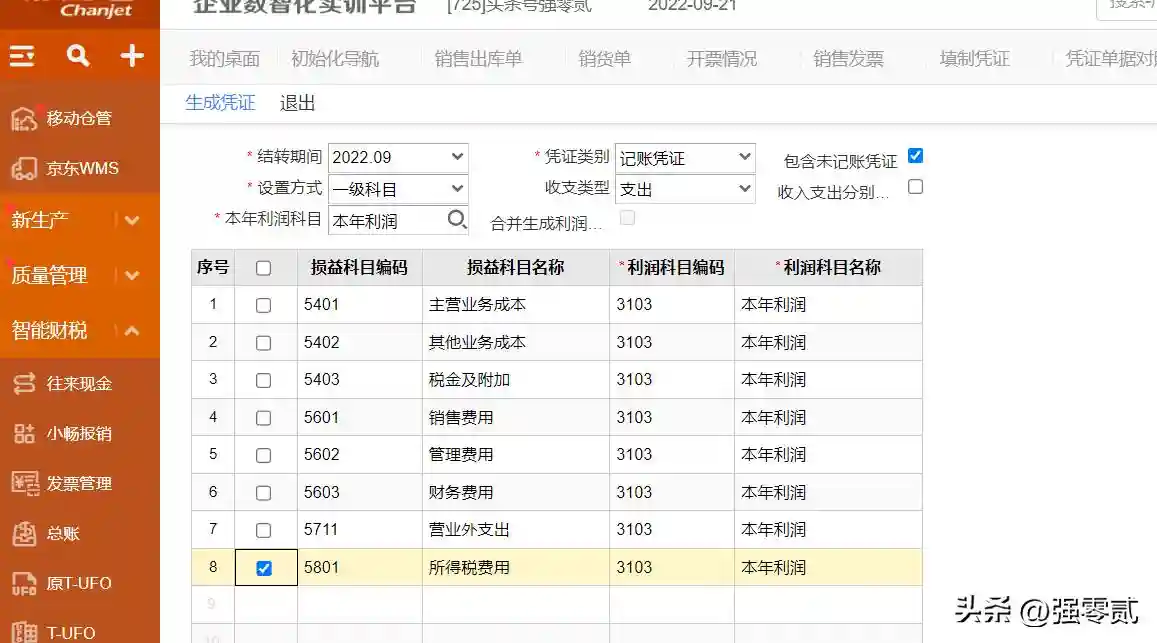Click the 生成凭证 button
This screenshot has height=643, width=1157.
(220, 103)
